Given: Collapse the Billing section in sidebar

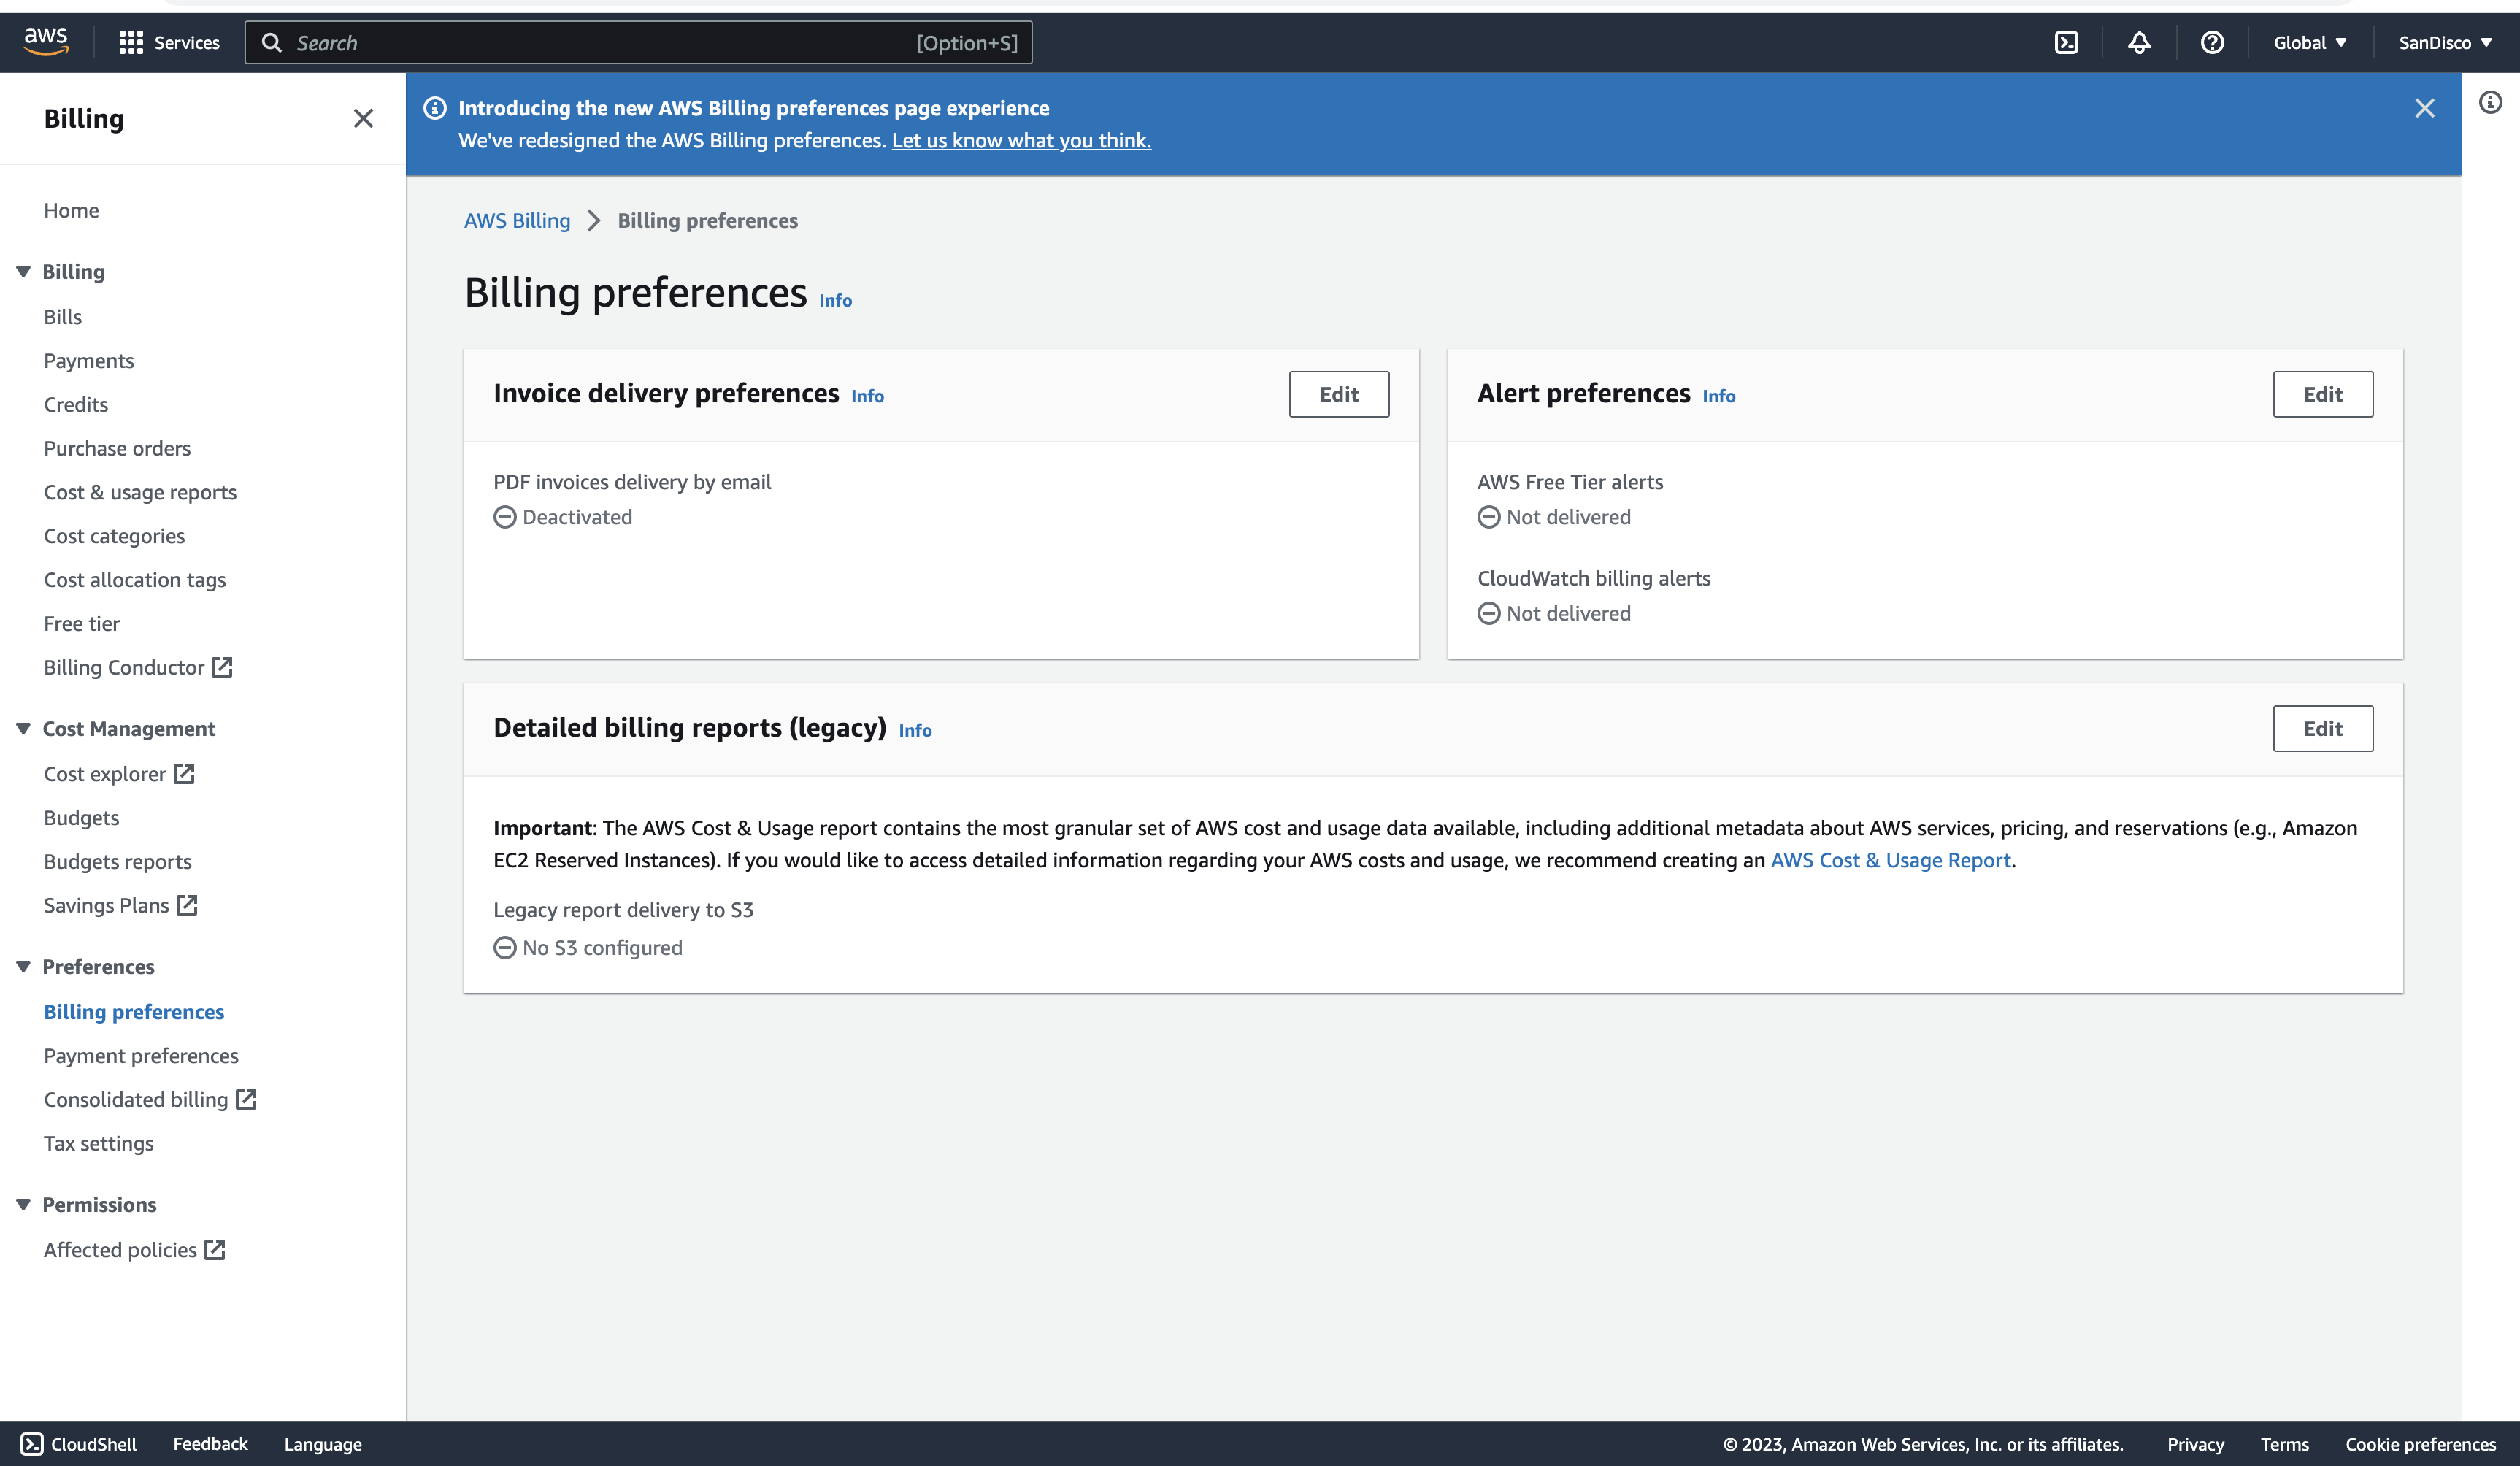Looking at the screenshot, I should [23, 271].
